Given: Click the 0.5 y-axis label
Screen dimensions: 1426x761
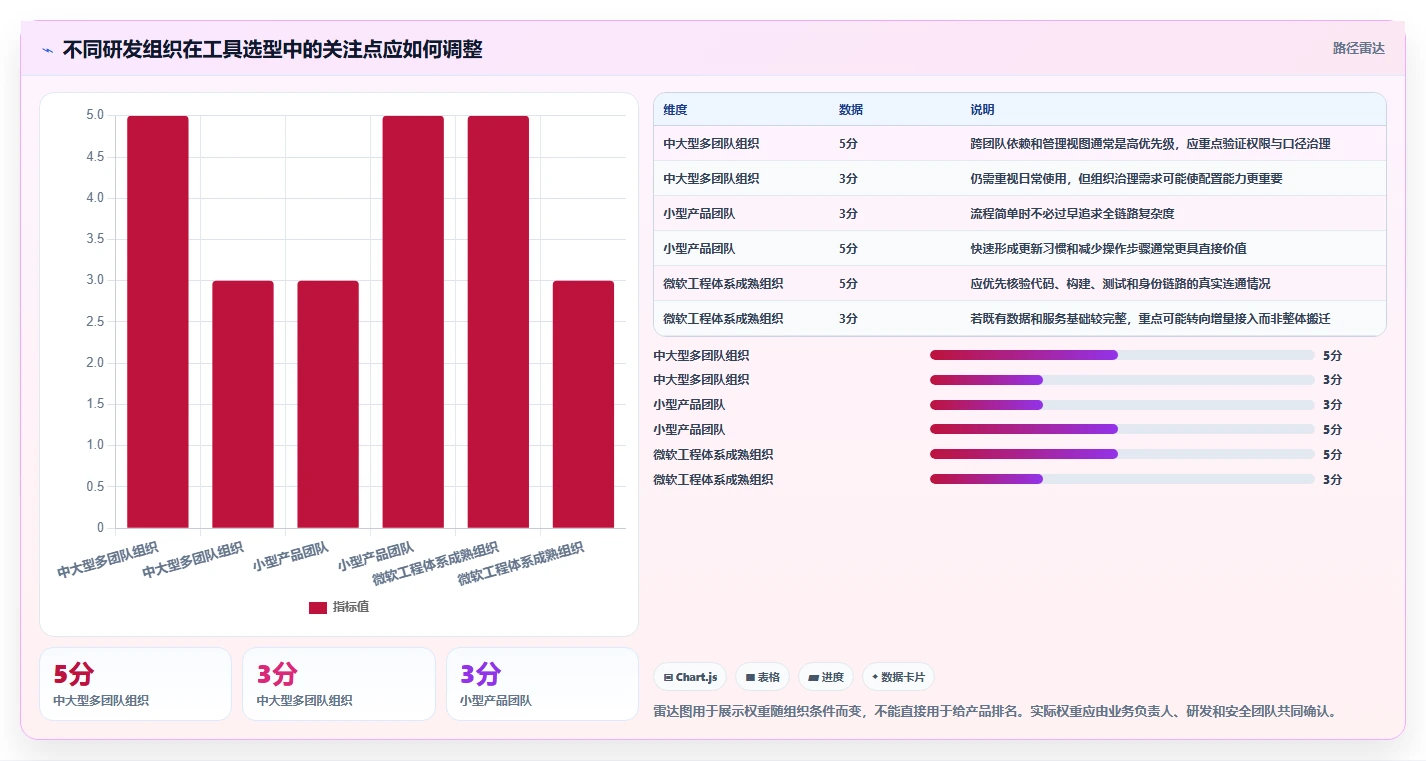Looking at the screenshot, I should click(95, 486).
